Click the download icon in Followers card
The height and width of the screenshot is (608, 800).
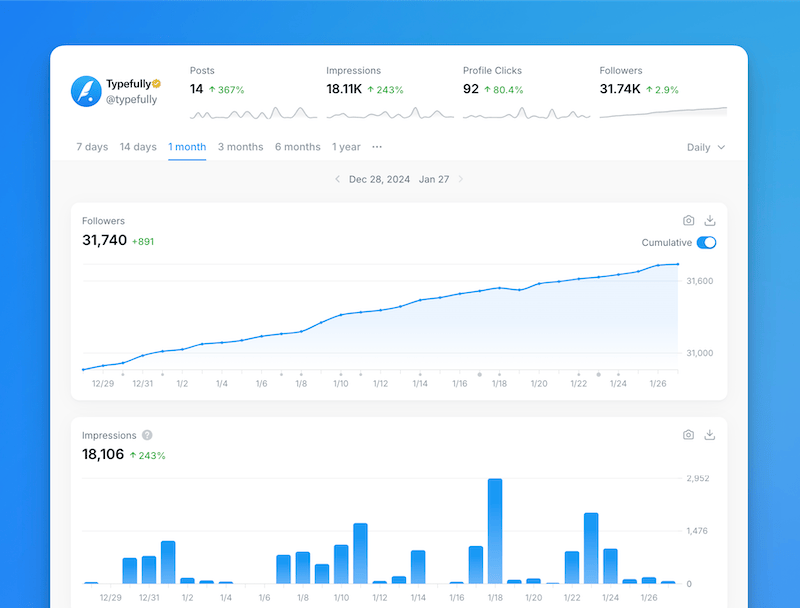pyautogui.click(x=710, y=220)
